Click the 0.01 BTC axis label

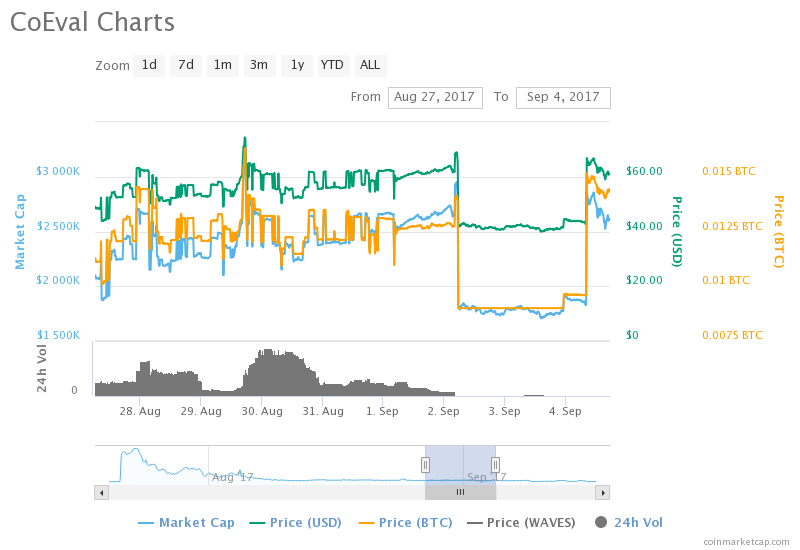(x=726, y=280)
